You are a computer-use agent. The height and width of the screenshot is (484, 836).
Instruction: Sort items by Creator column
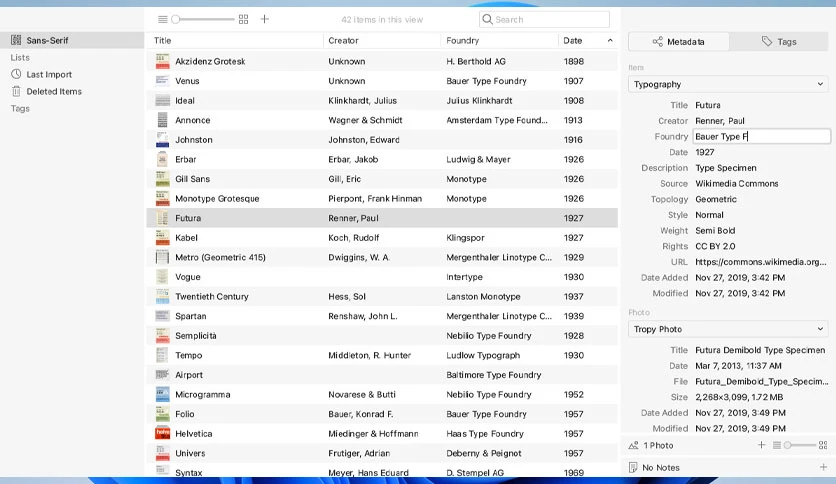click(x=343, y=41)
